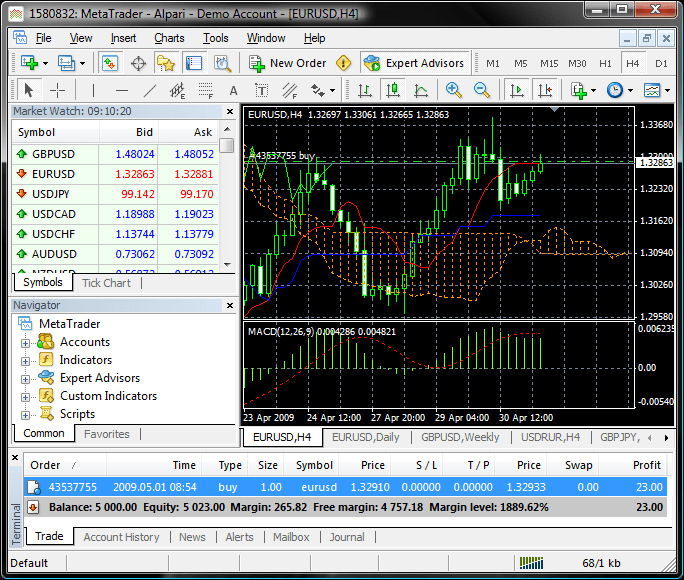Viewport: 684px width, 580px height.
Task: Select the text label T tool
Action: click(x=261, y=91)
